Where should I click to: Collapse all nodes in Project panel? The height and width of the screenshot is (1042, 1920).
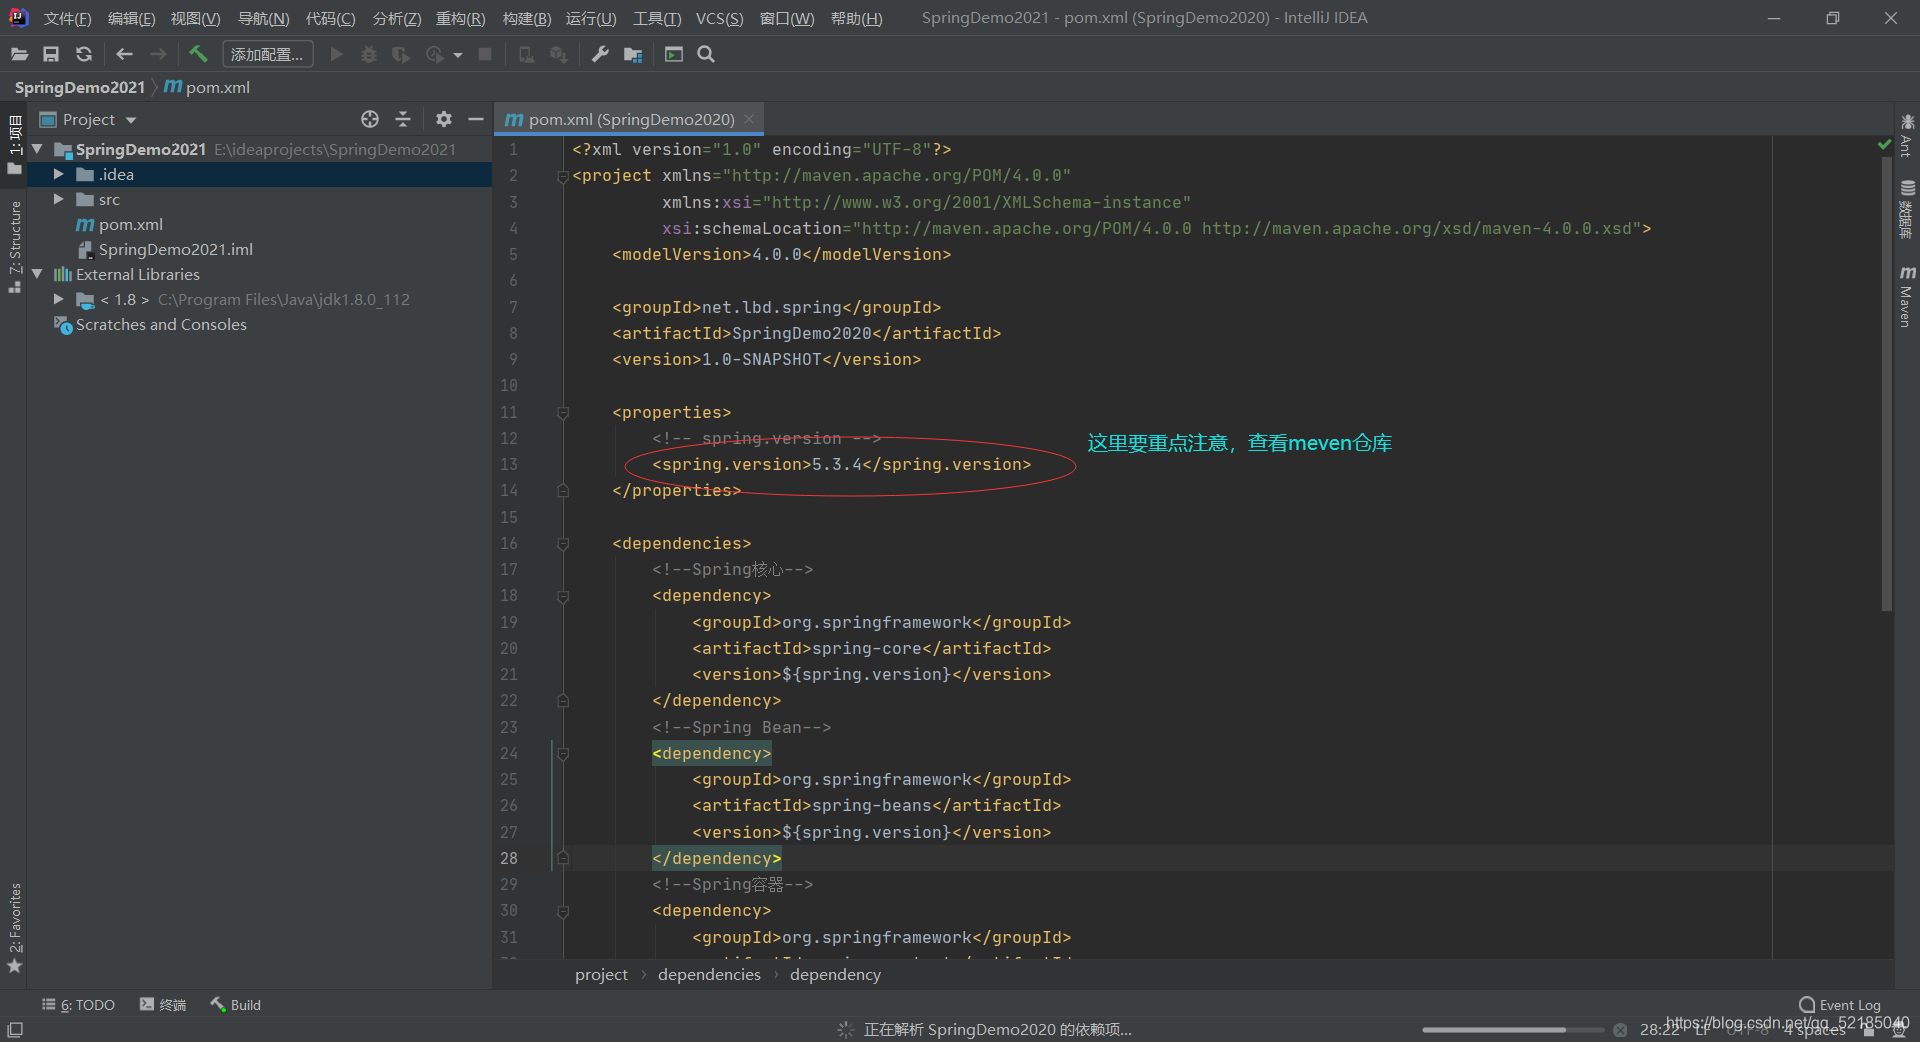coord(403,119)
